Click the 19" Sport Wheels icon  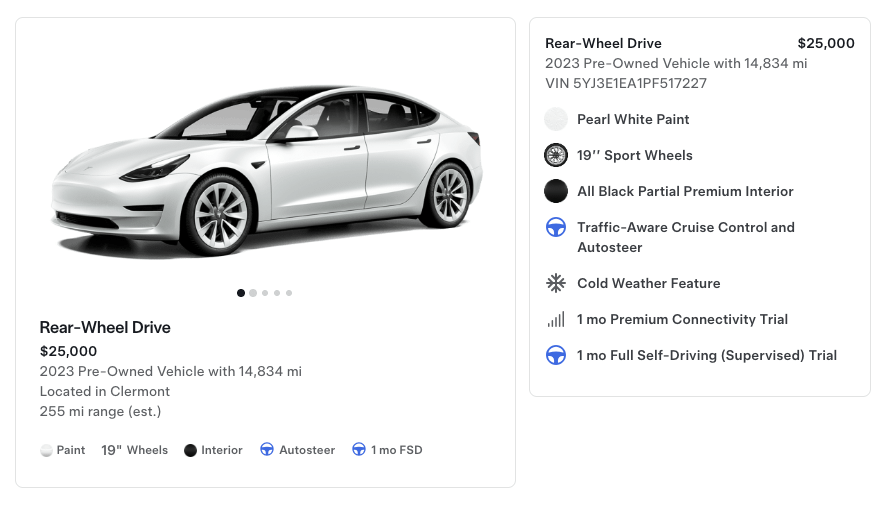(x=556, y=155)
